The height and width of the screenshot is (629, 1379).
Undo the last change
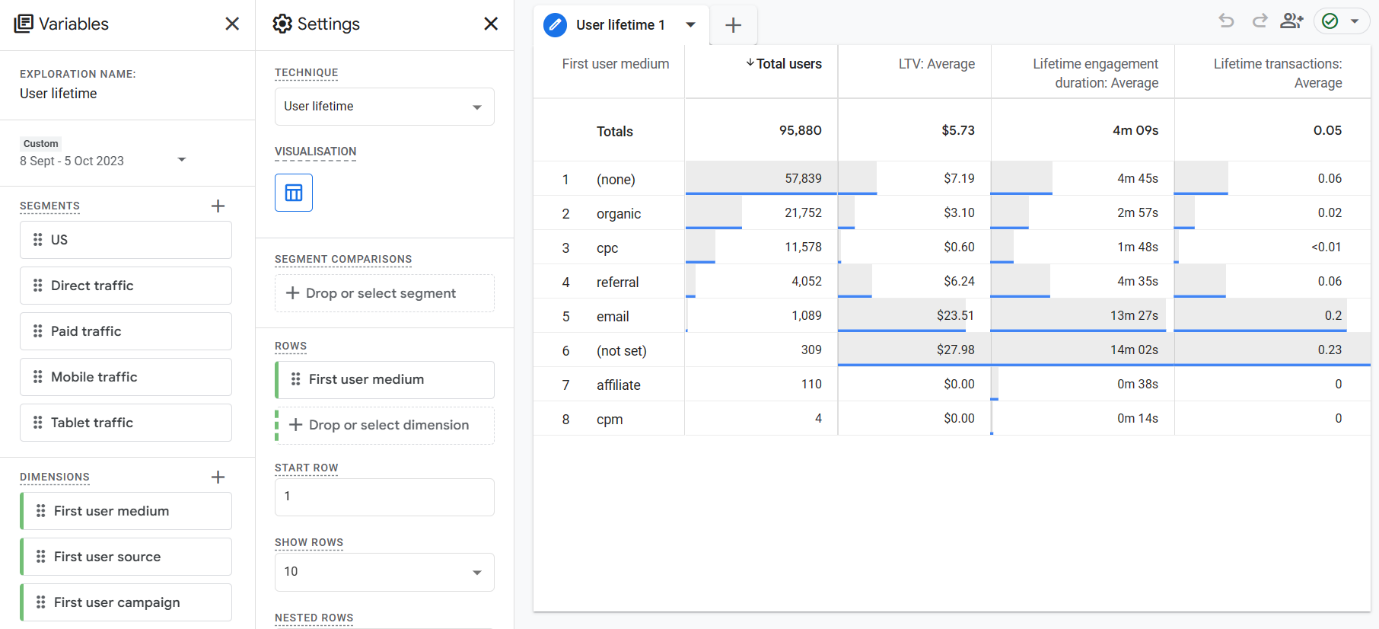click(1226, 21)
